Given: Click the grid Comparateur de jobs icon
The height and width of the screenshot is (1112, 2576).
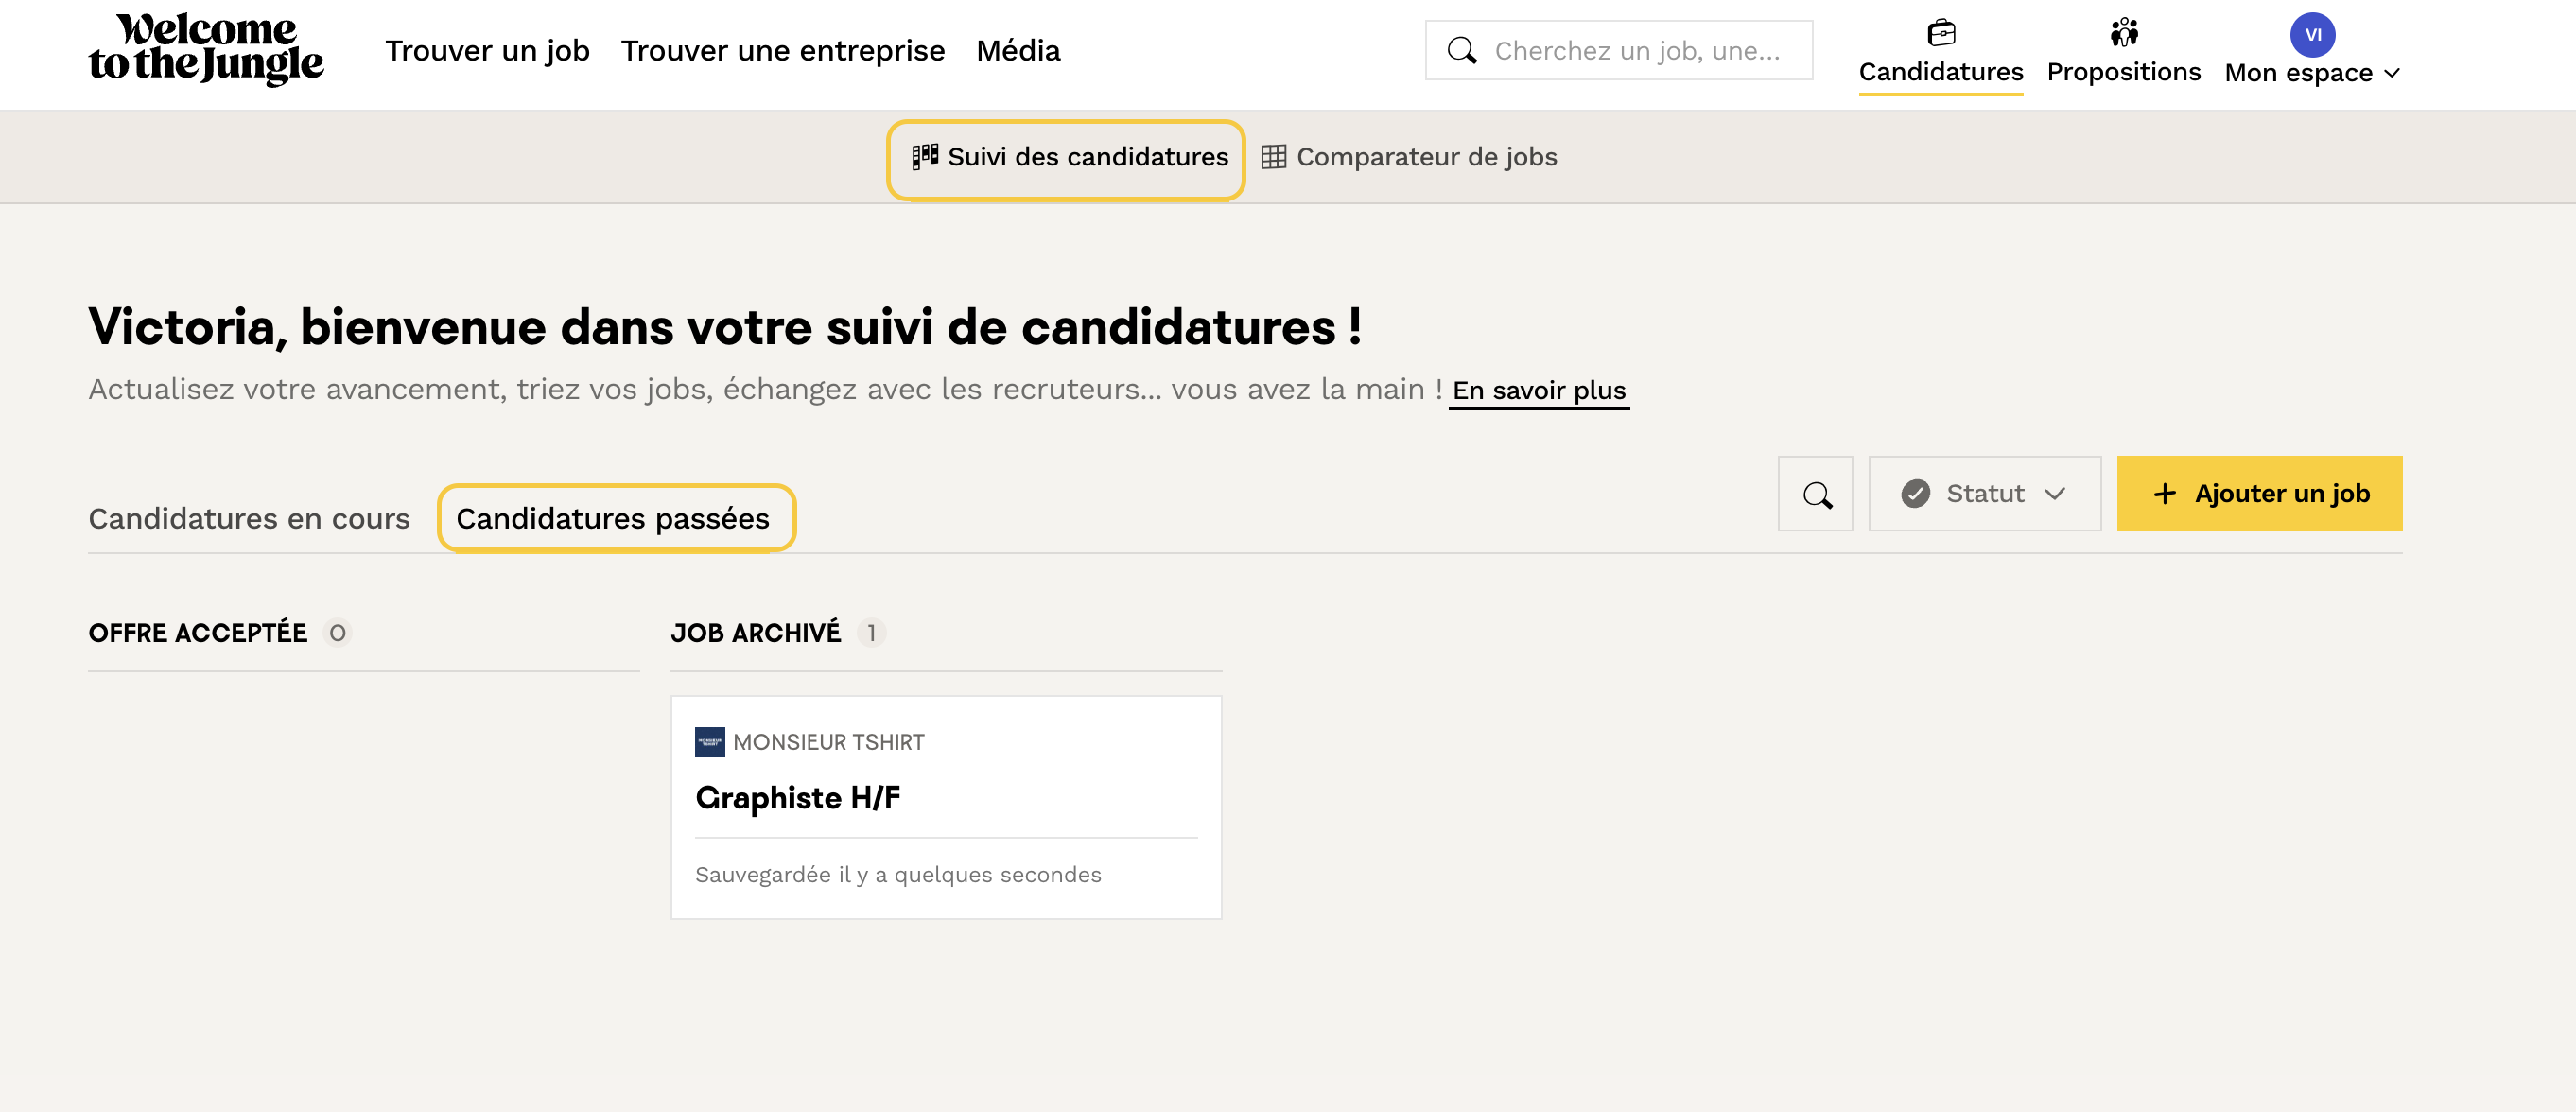Looking at the screenshot, I should tap(1273, 157).
